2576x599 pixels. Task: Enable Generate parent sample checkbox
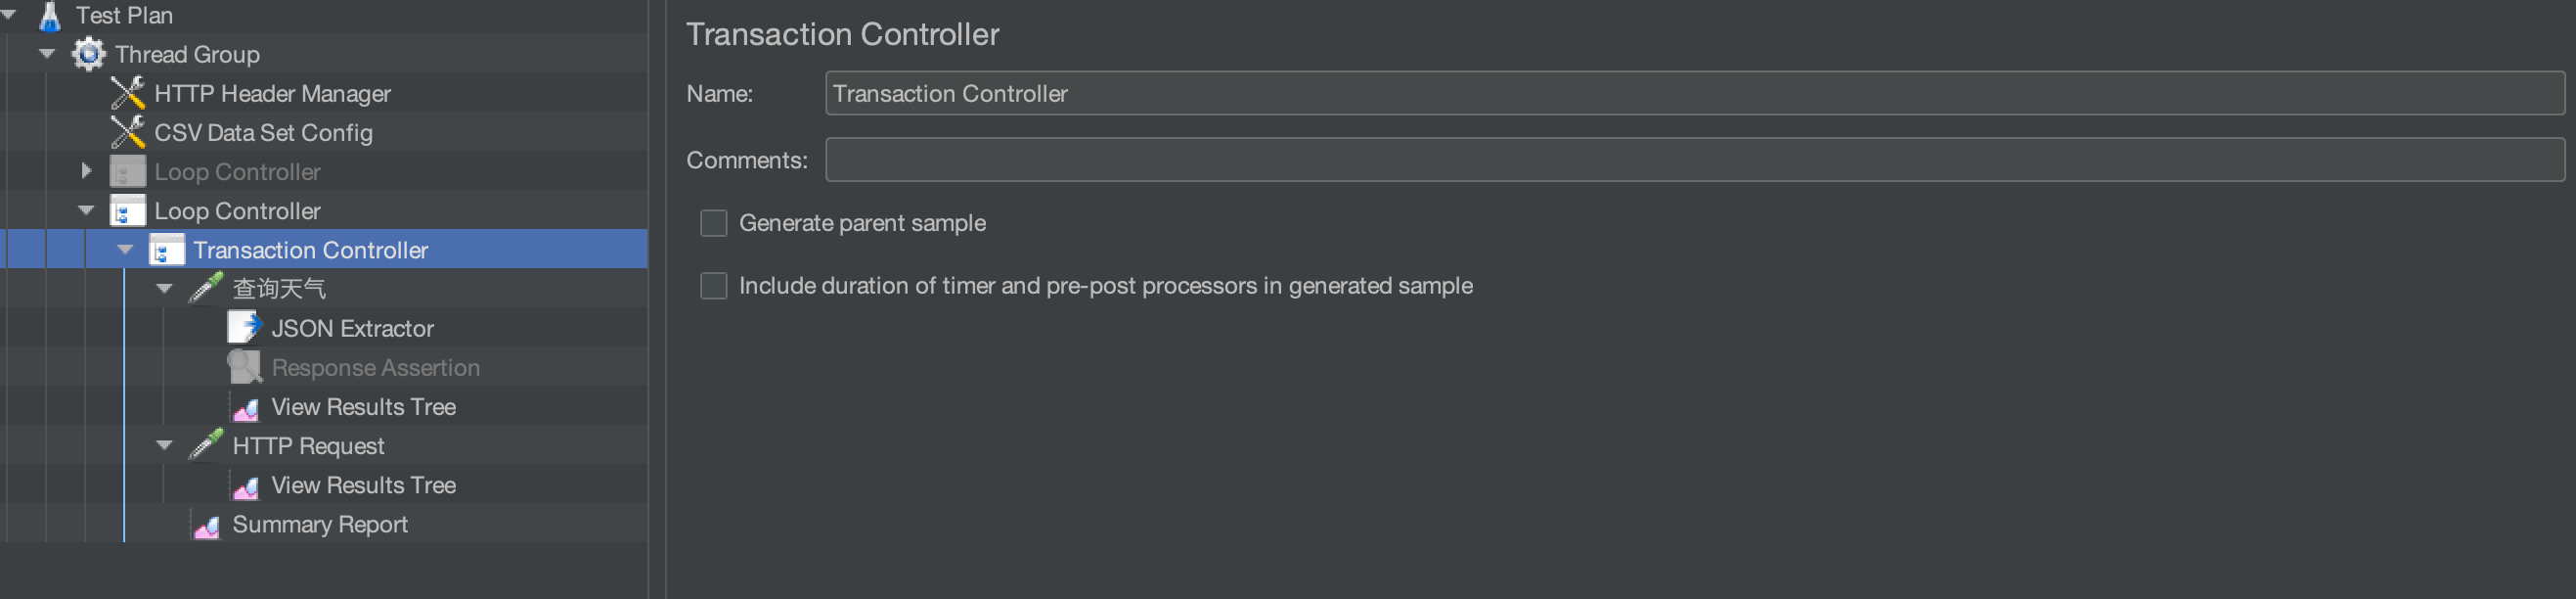point(713,223)
